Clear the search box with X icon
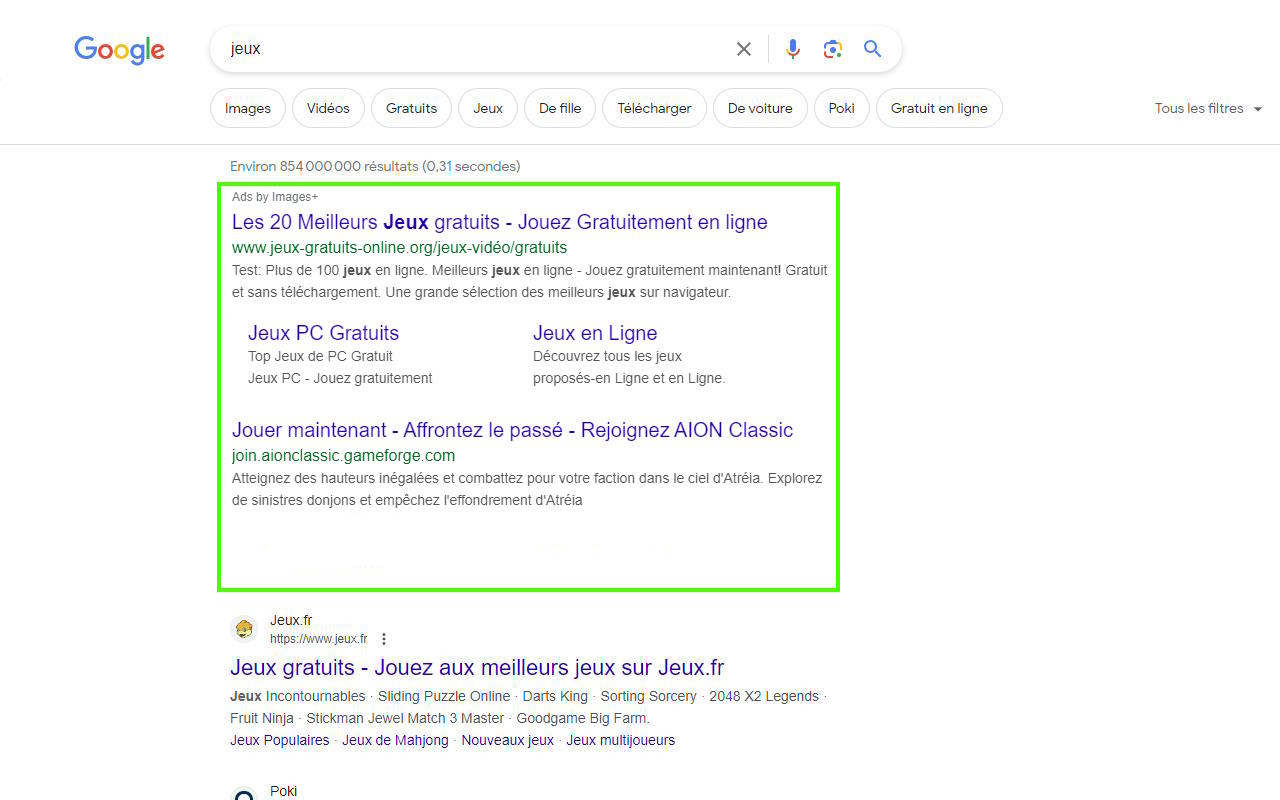Viewport: 1280px width, 800px height. (743, 49)
